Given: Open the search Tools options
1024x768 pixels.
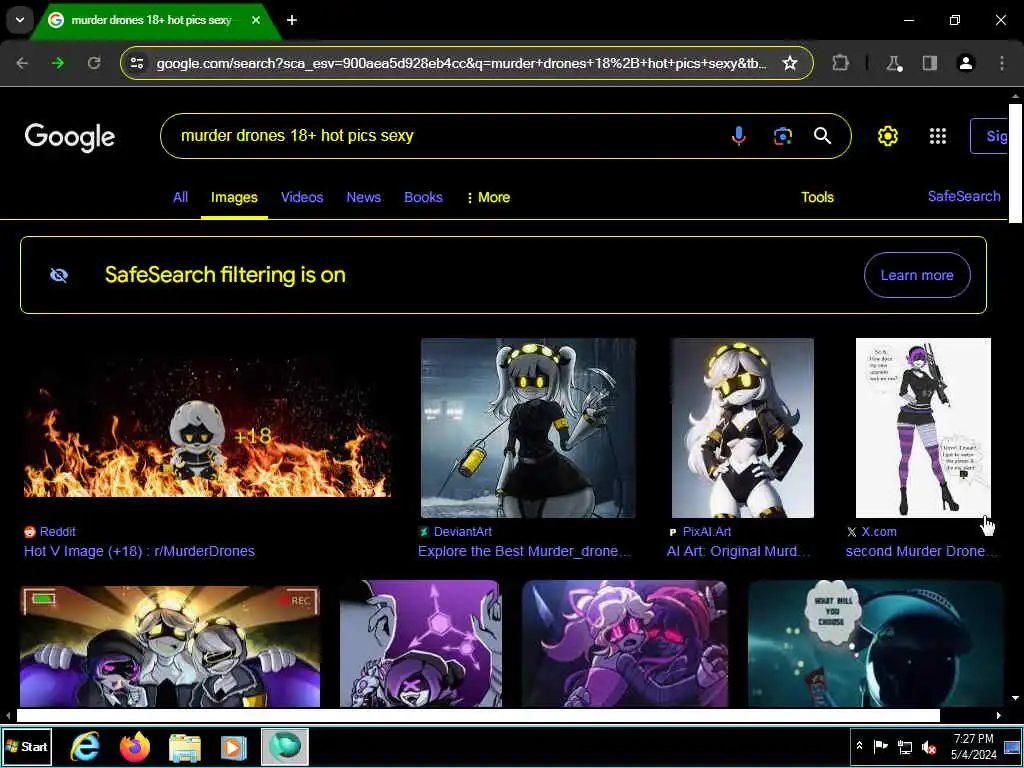Looking at the screenshot, I should point(817,197).
